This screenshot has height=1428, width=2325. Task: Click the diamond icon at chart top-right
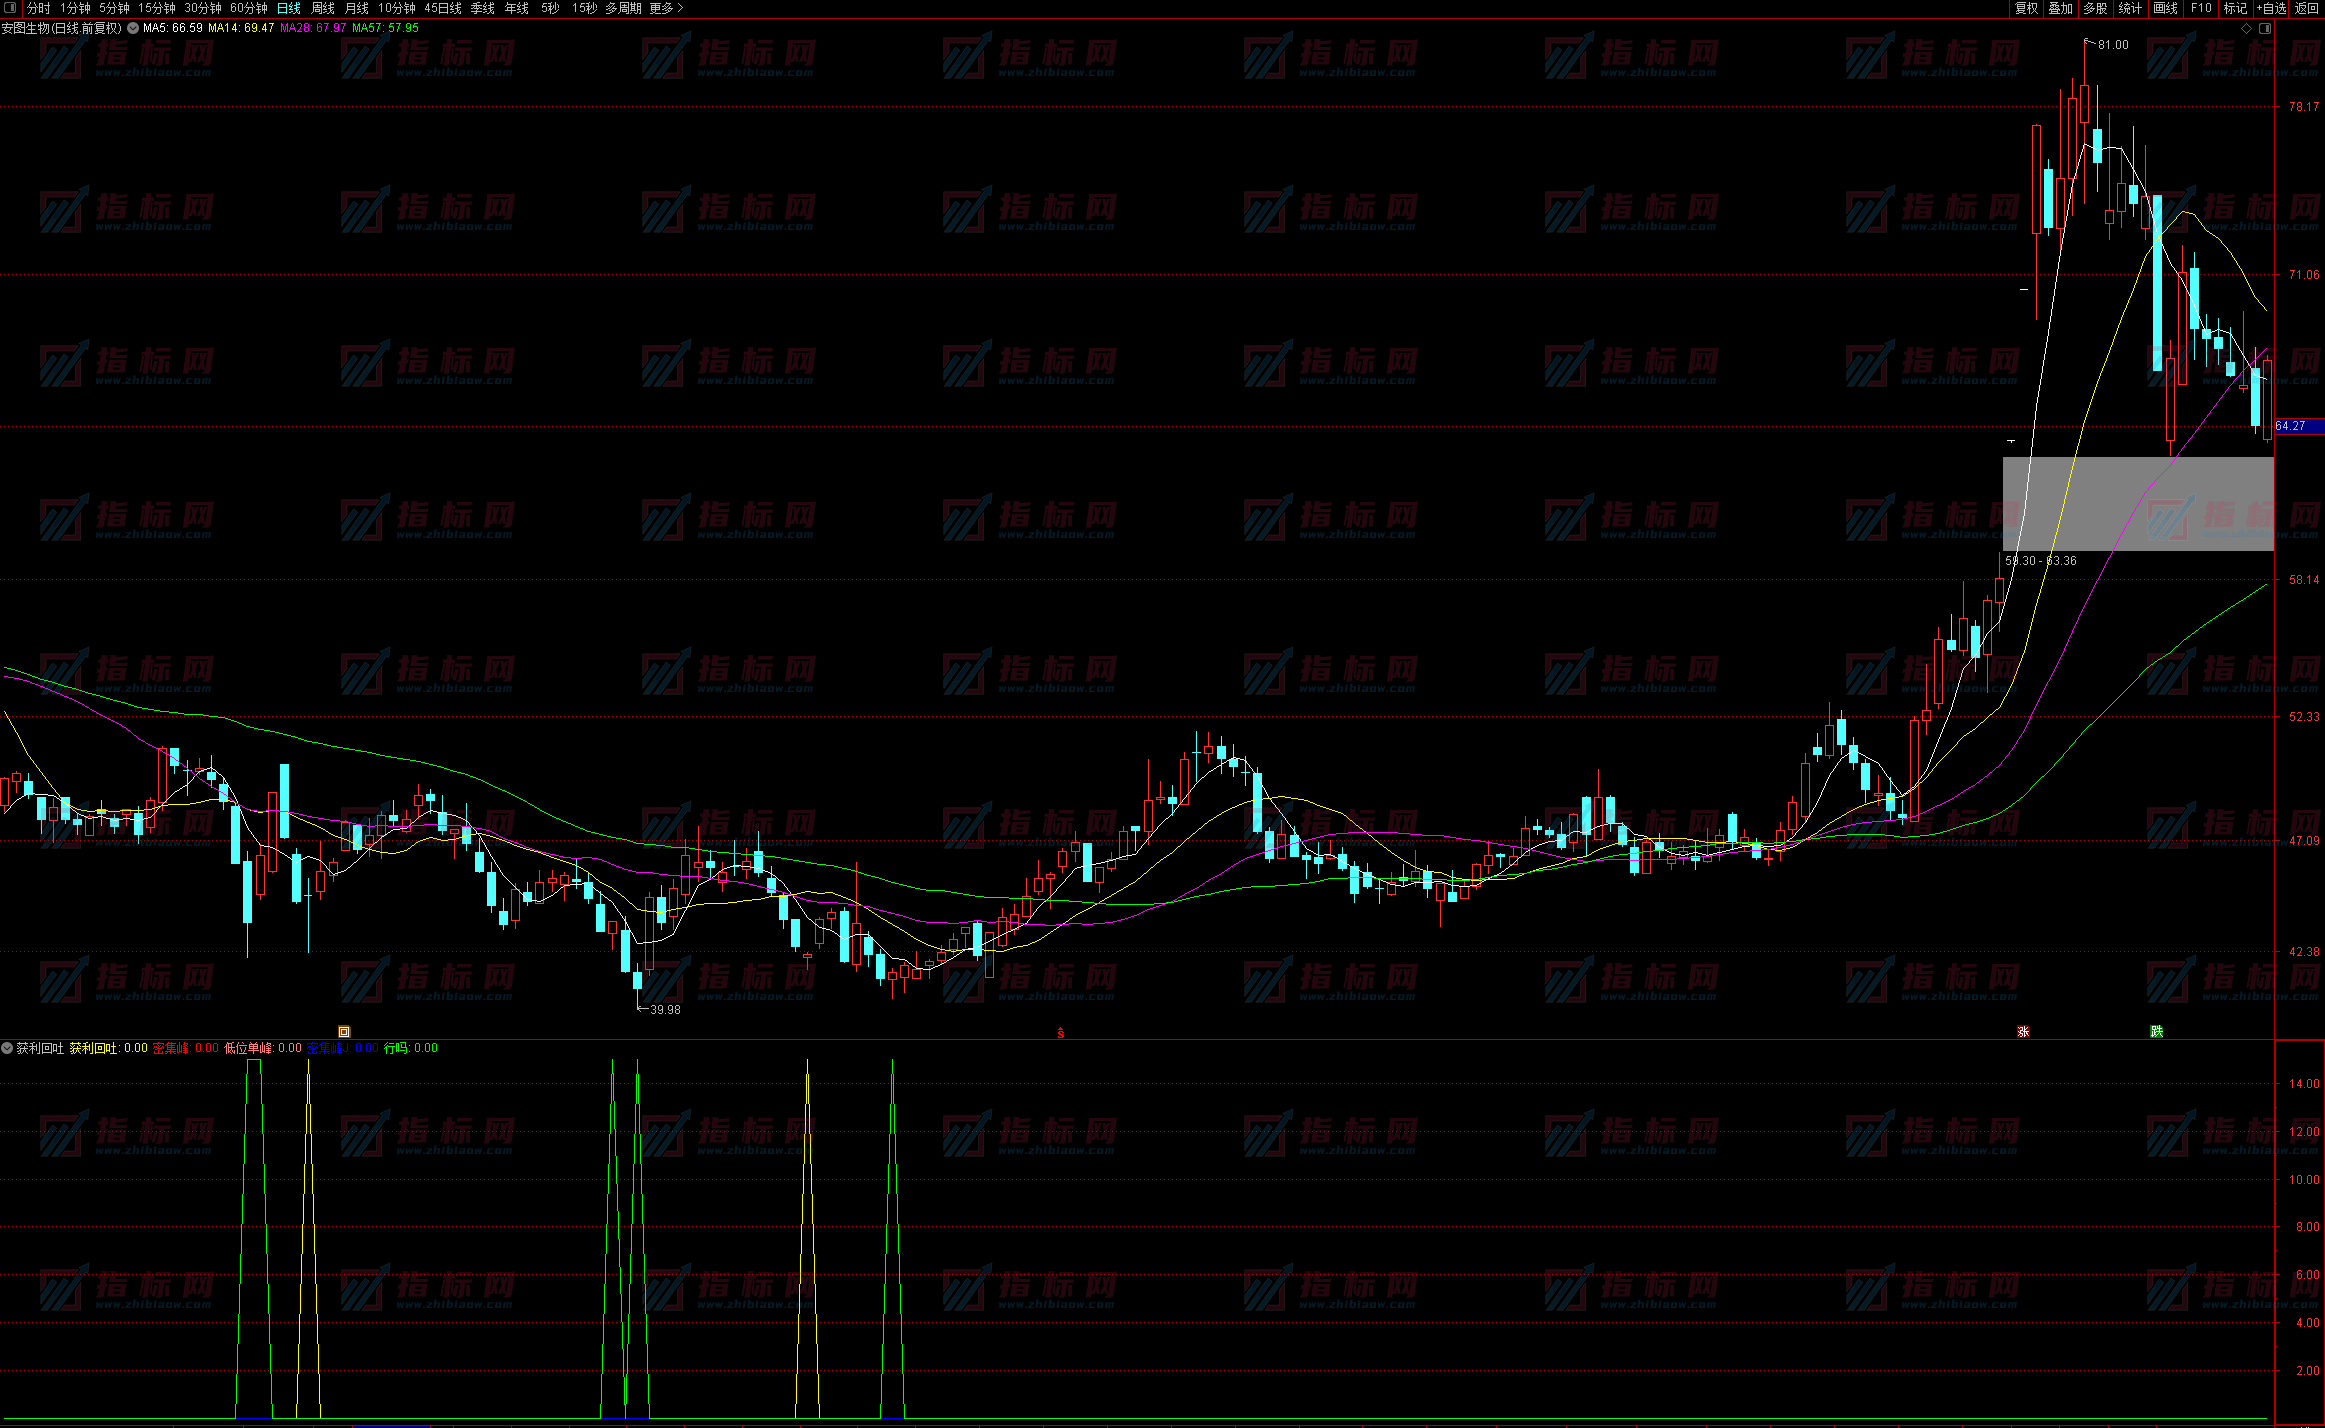[2247, 28]
